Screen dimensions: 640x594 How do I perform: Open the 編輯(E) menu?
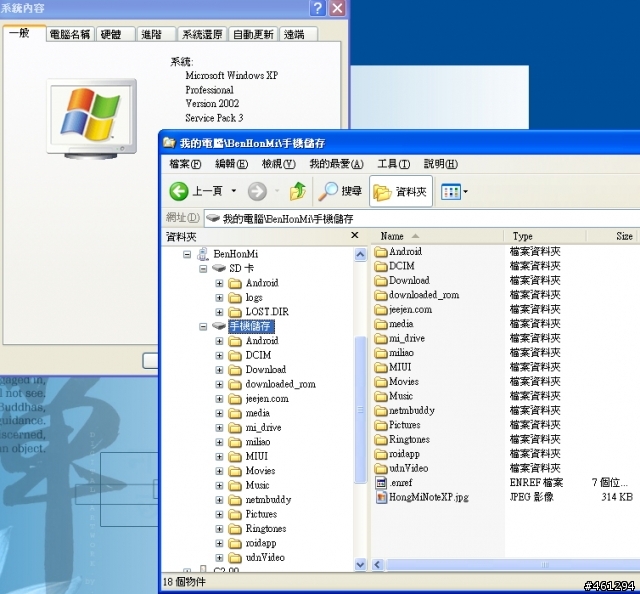click(x=231, y=164)
